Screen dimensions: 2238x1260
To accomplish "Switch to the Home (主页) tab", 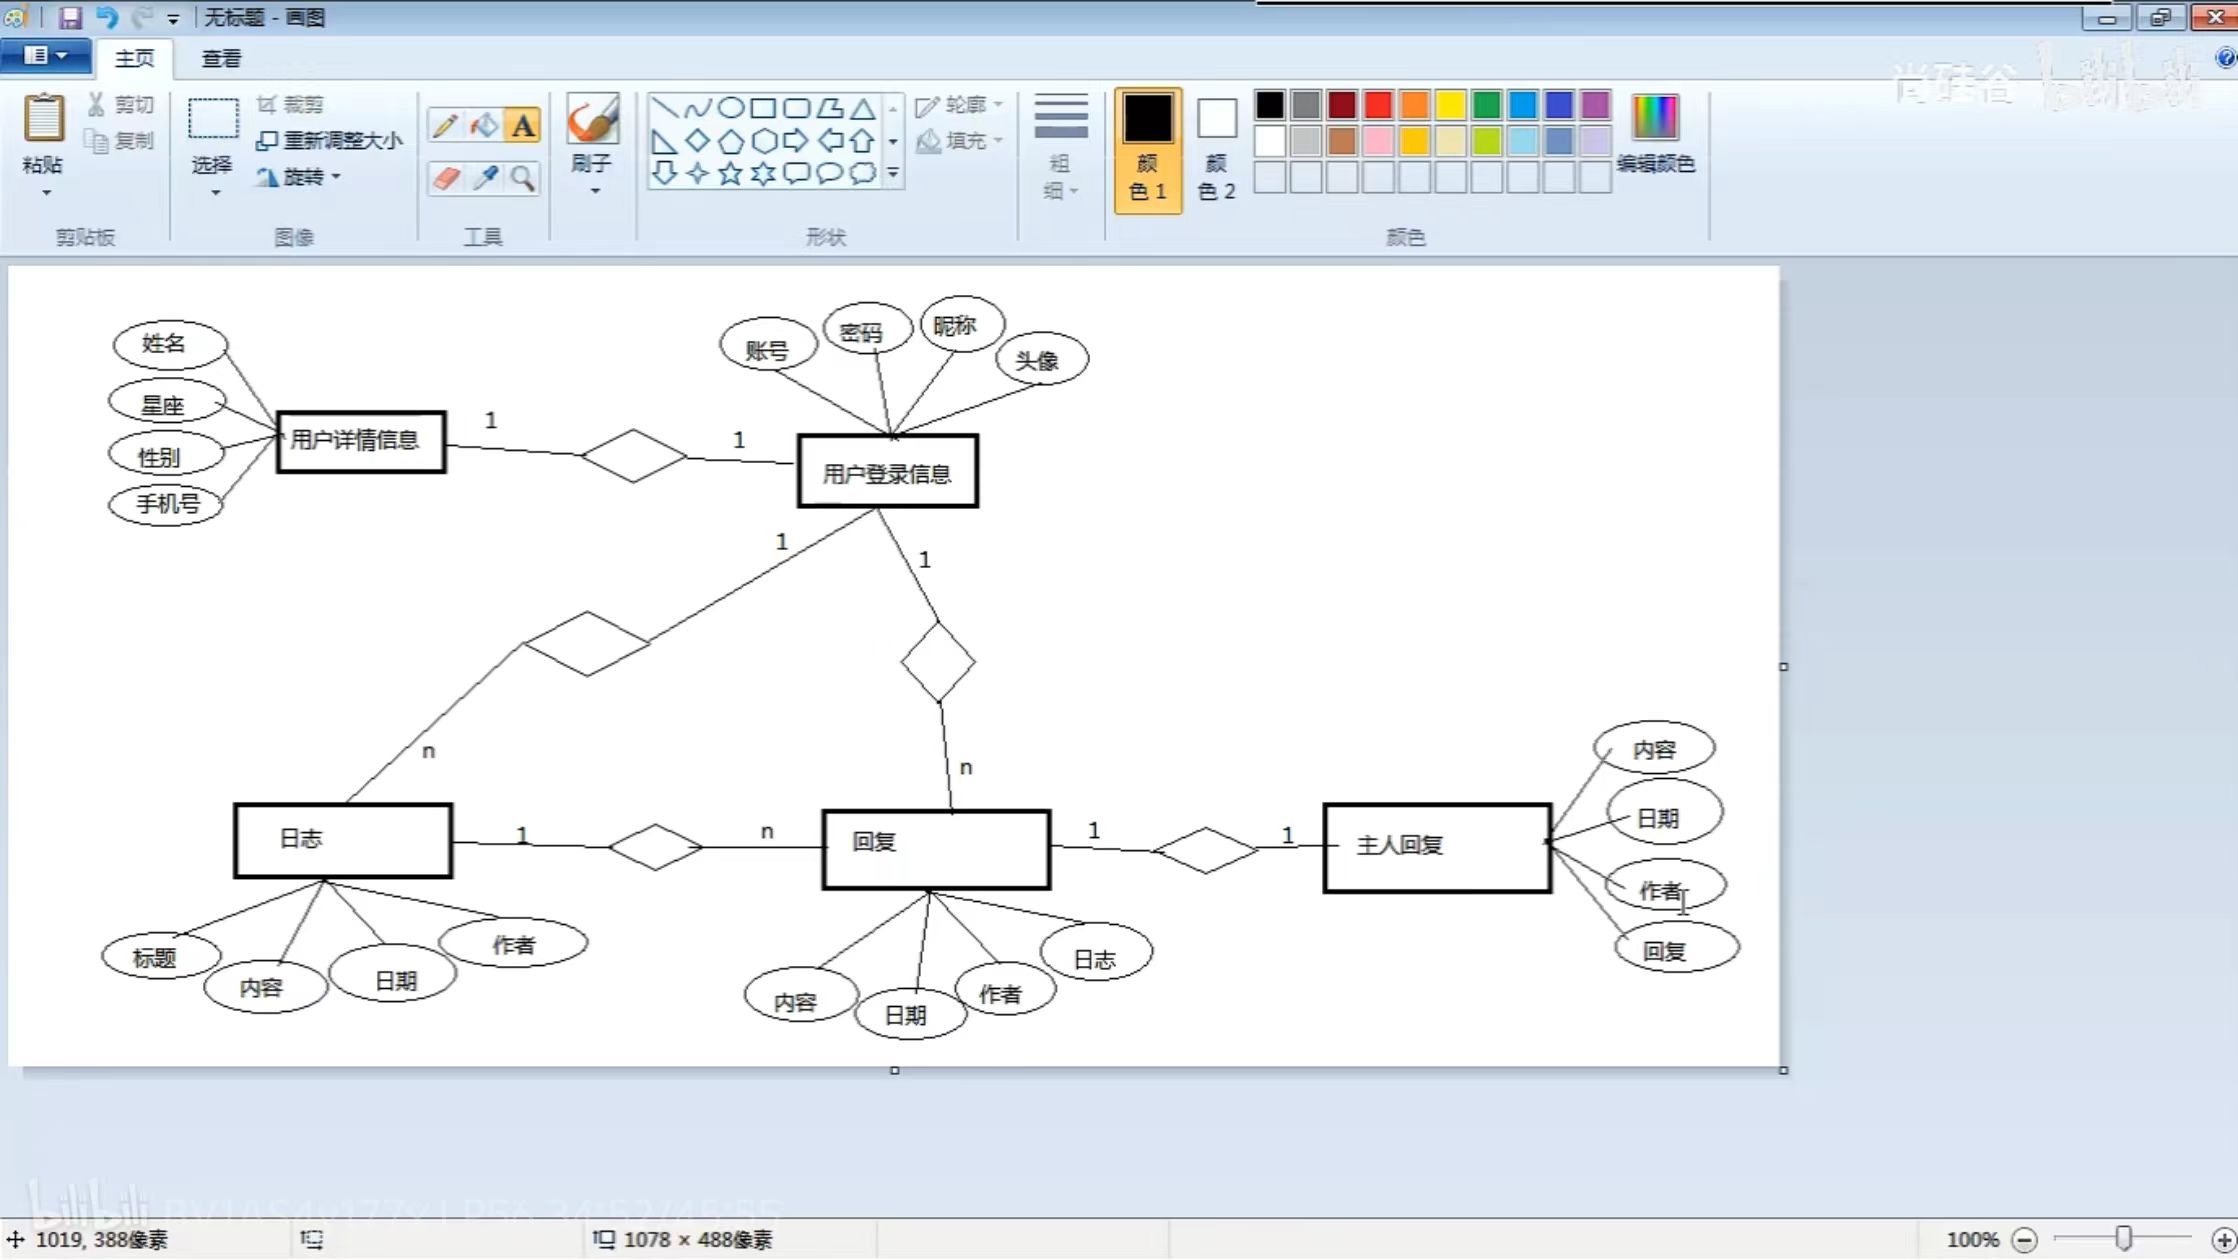I will [x=134, y=58].
